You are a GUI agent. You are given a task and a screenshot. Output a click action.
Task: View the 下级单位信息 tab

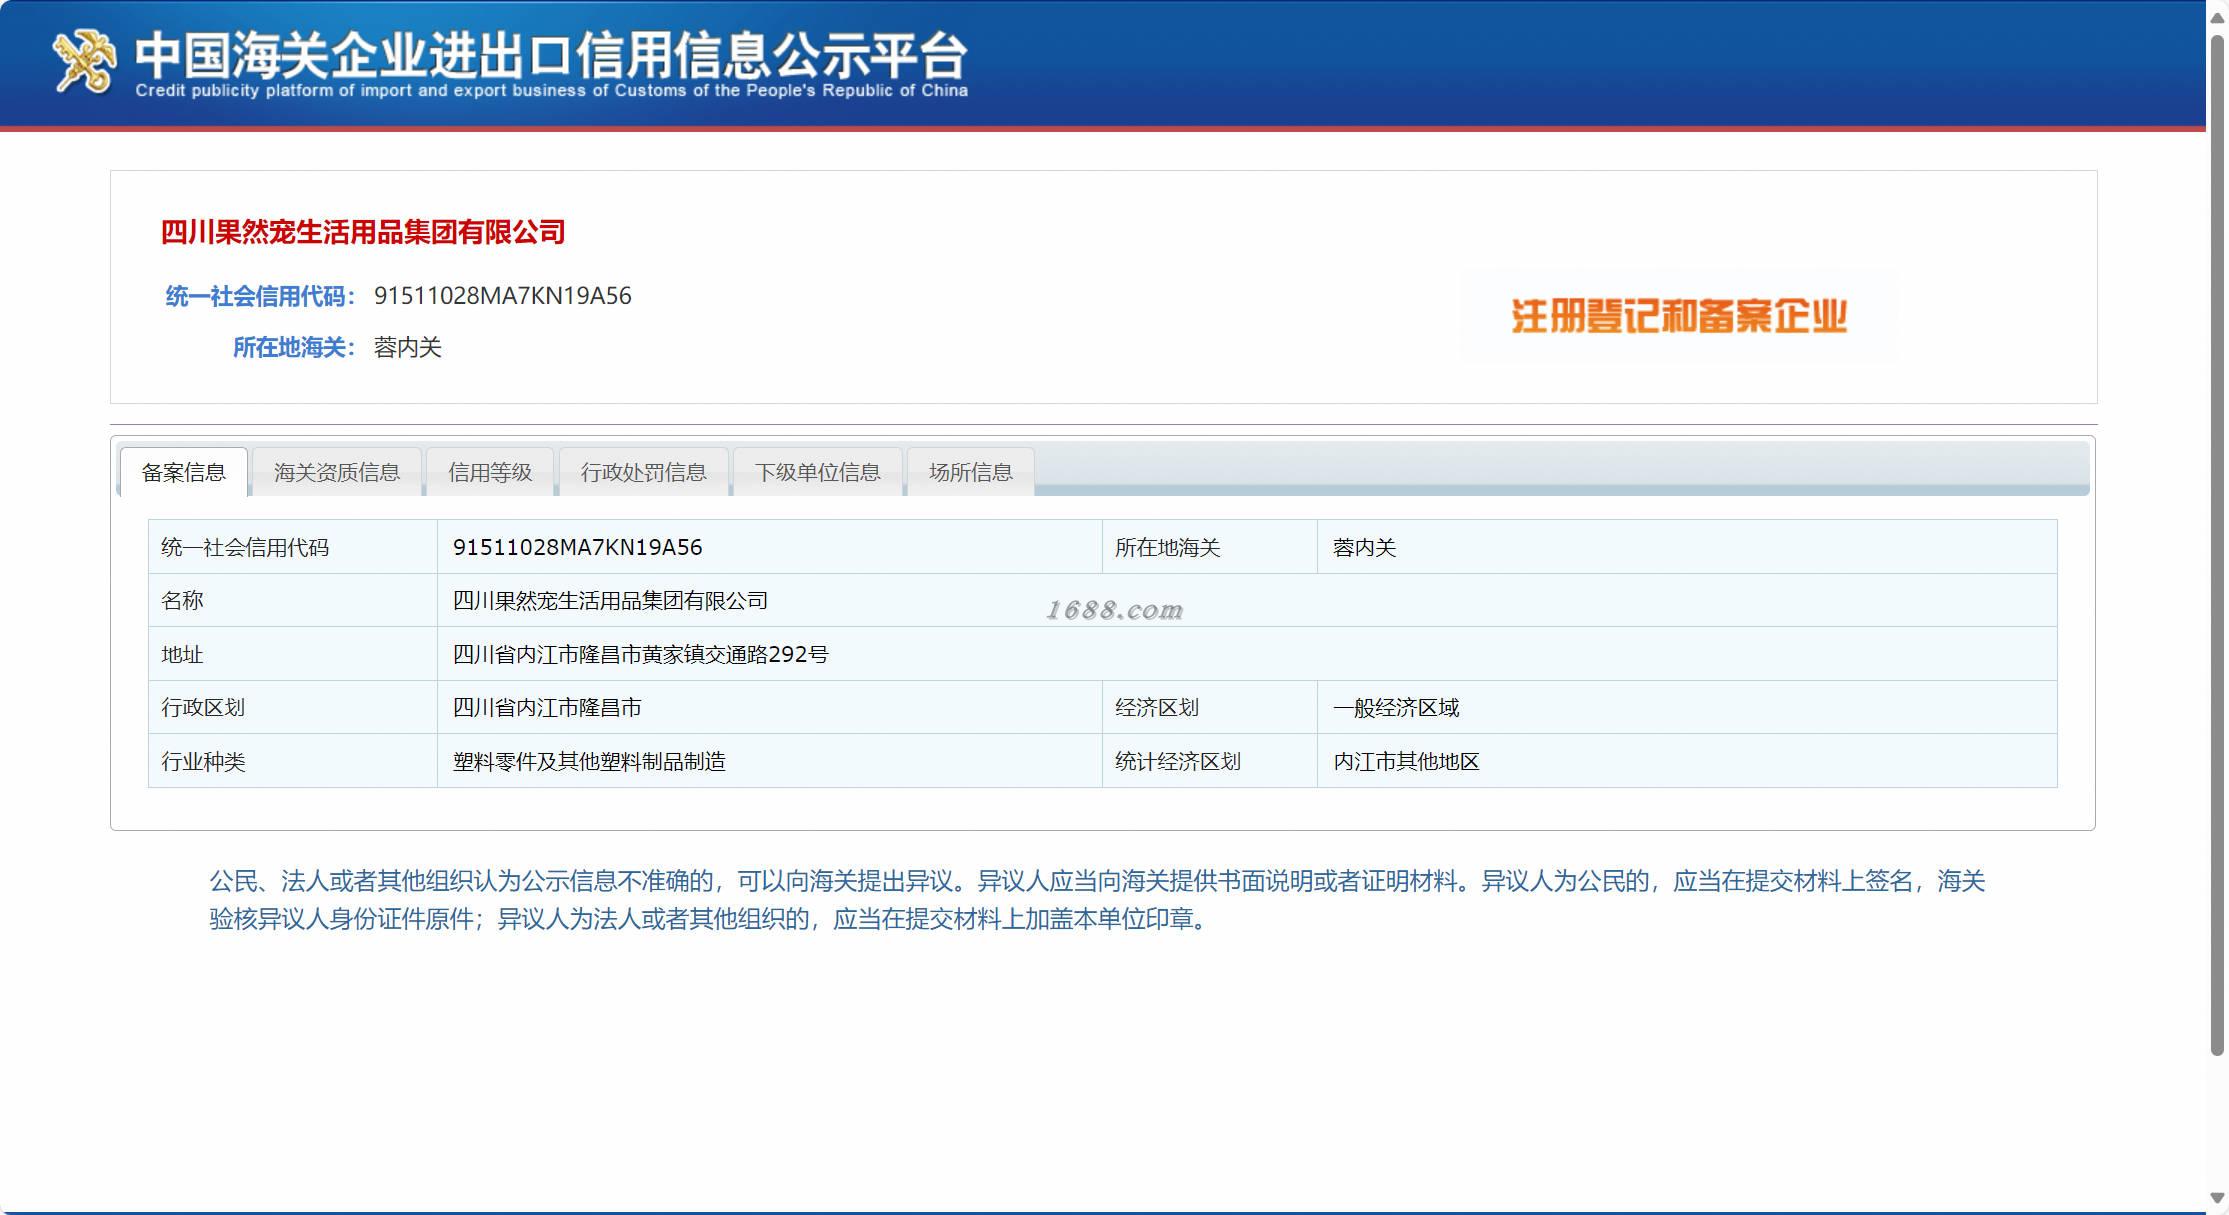tap(818, 472)
